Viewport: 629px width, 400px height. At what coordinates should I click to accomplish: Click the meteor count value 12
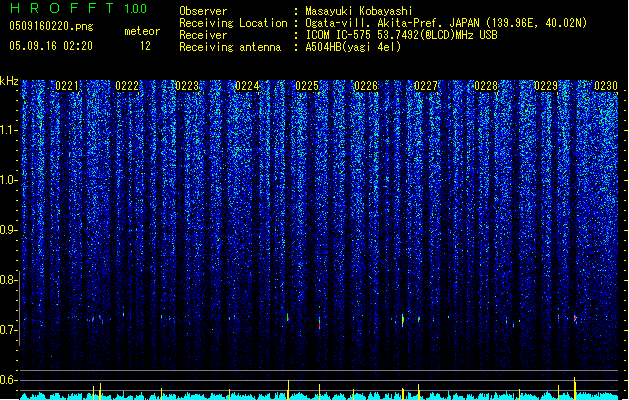pos(145,46)
